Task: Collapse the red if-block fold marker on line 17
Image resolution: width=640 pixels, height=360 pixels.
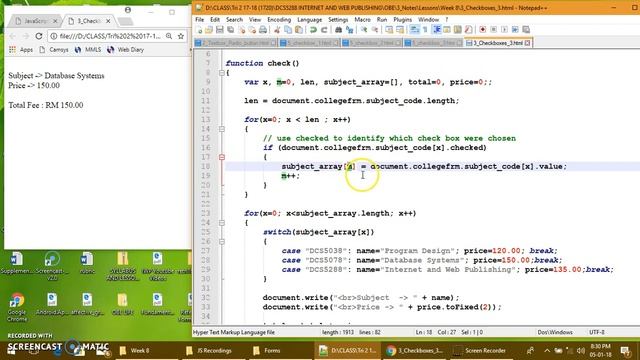Action: tap(222, 157)
